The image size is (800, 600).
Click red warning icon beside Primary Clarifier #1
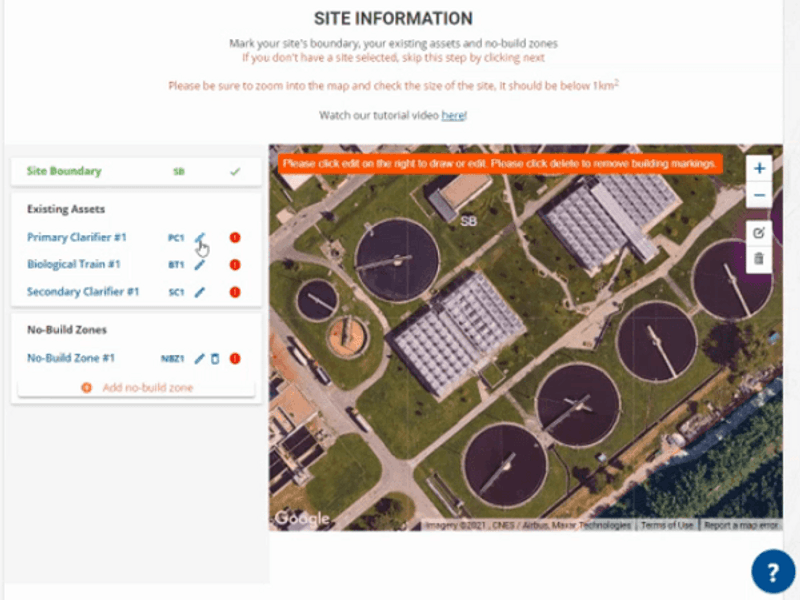[235, 238]
